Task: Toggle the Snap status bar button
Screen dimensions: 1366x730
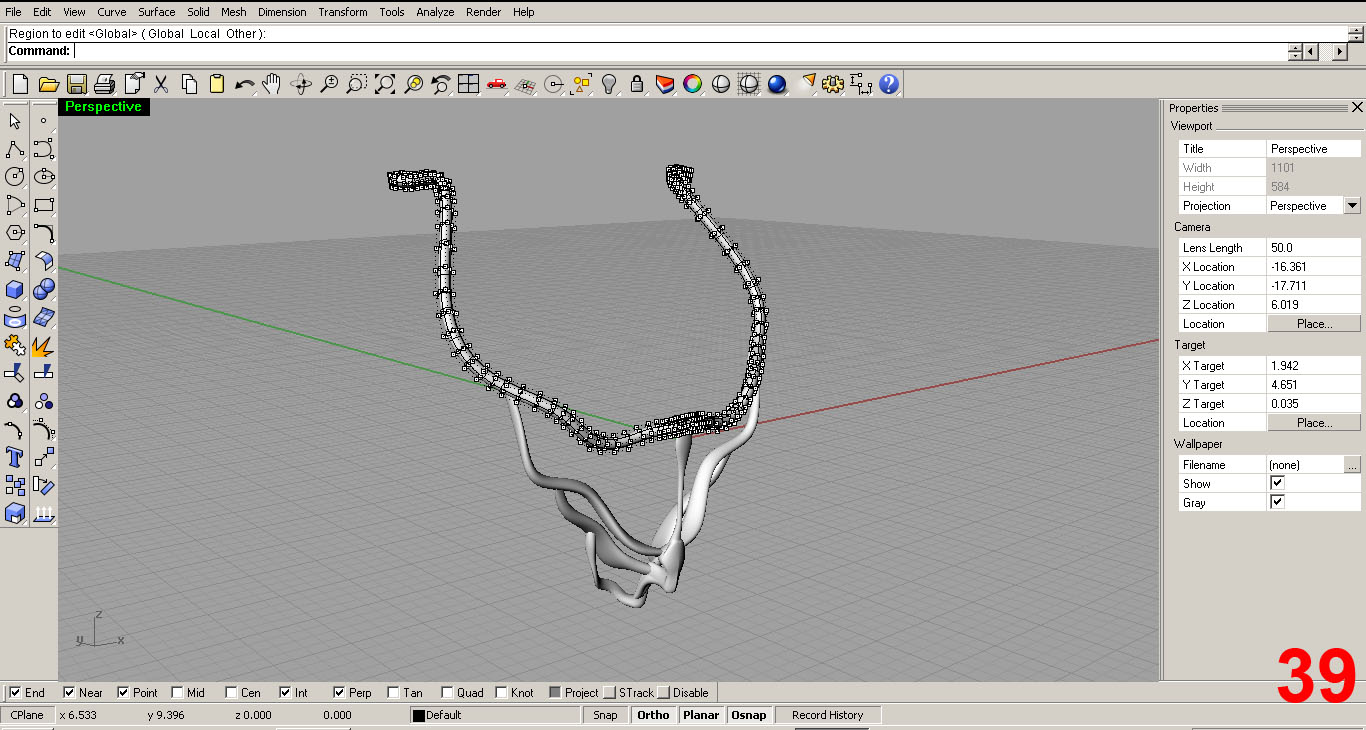Action: tap(605, 715)
